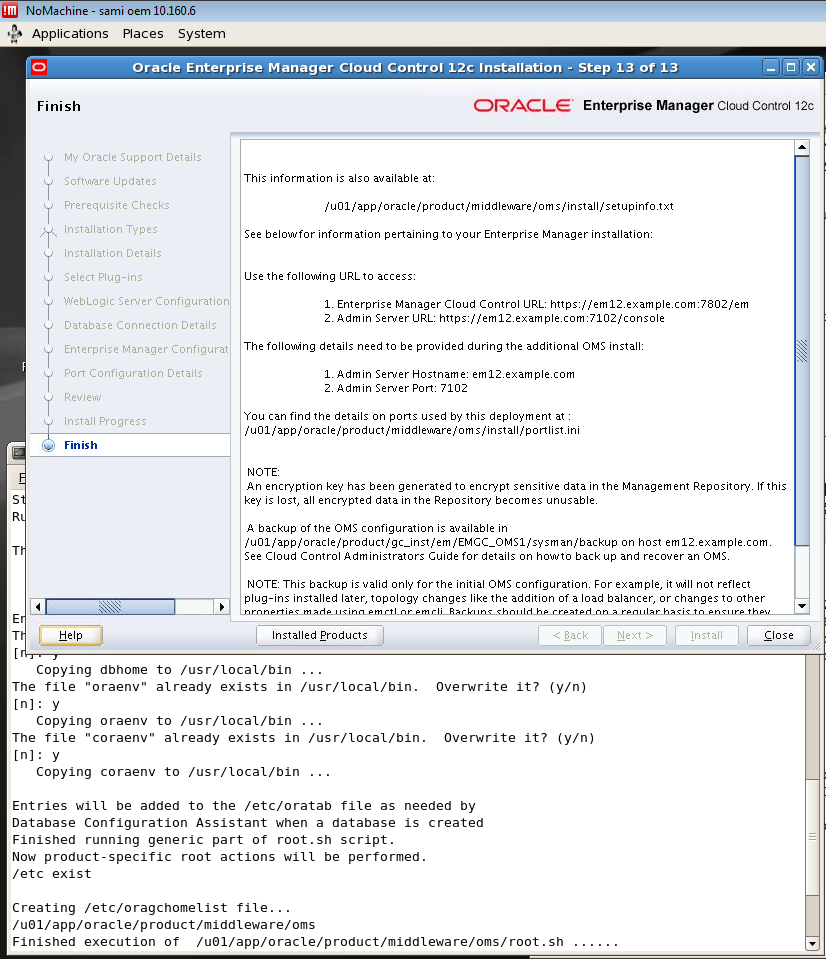
Task: Open Installed Products list
Action: point(320,635)
